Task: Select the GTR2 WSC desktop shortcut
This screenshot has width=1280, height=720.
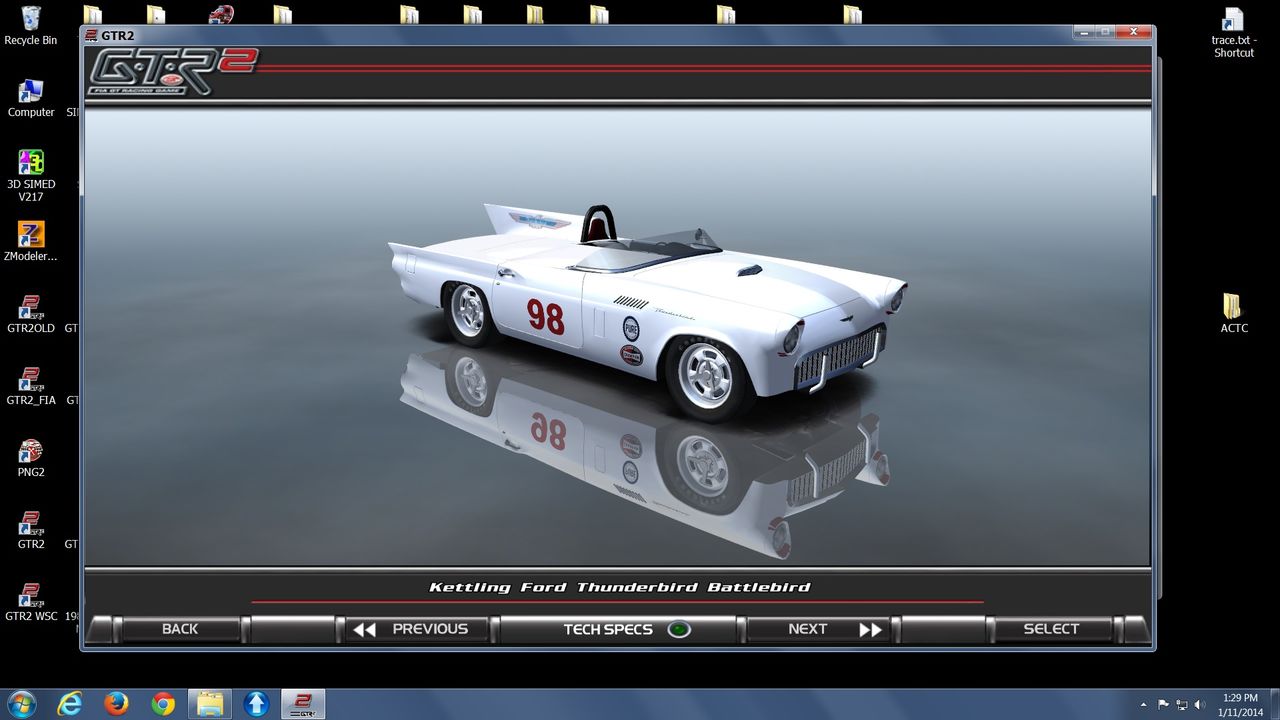Action: pos(31,601)
